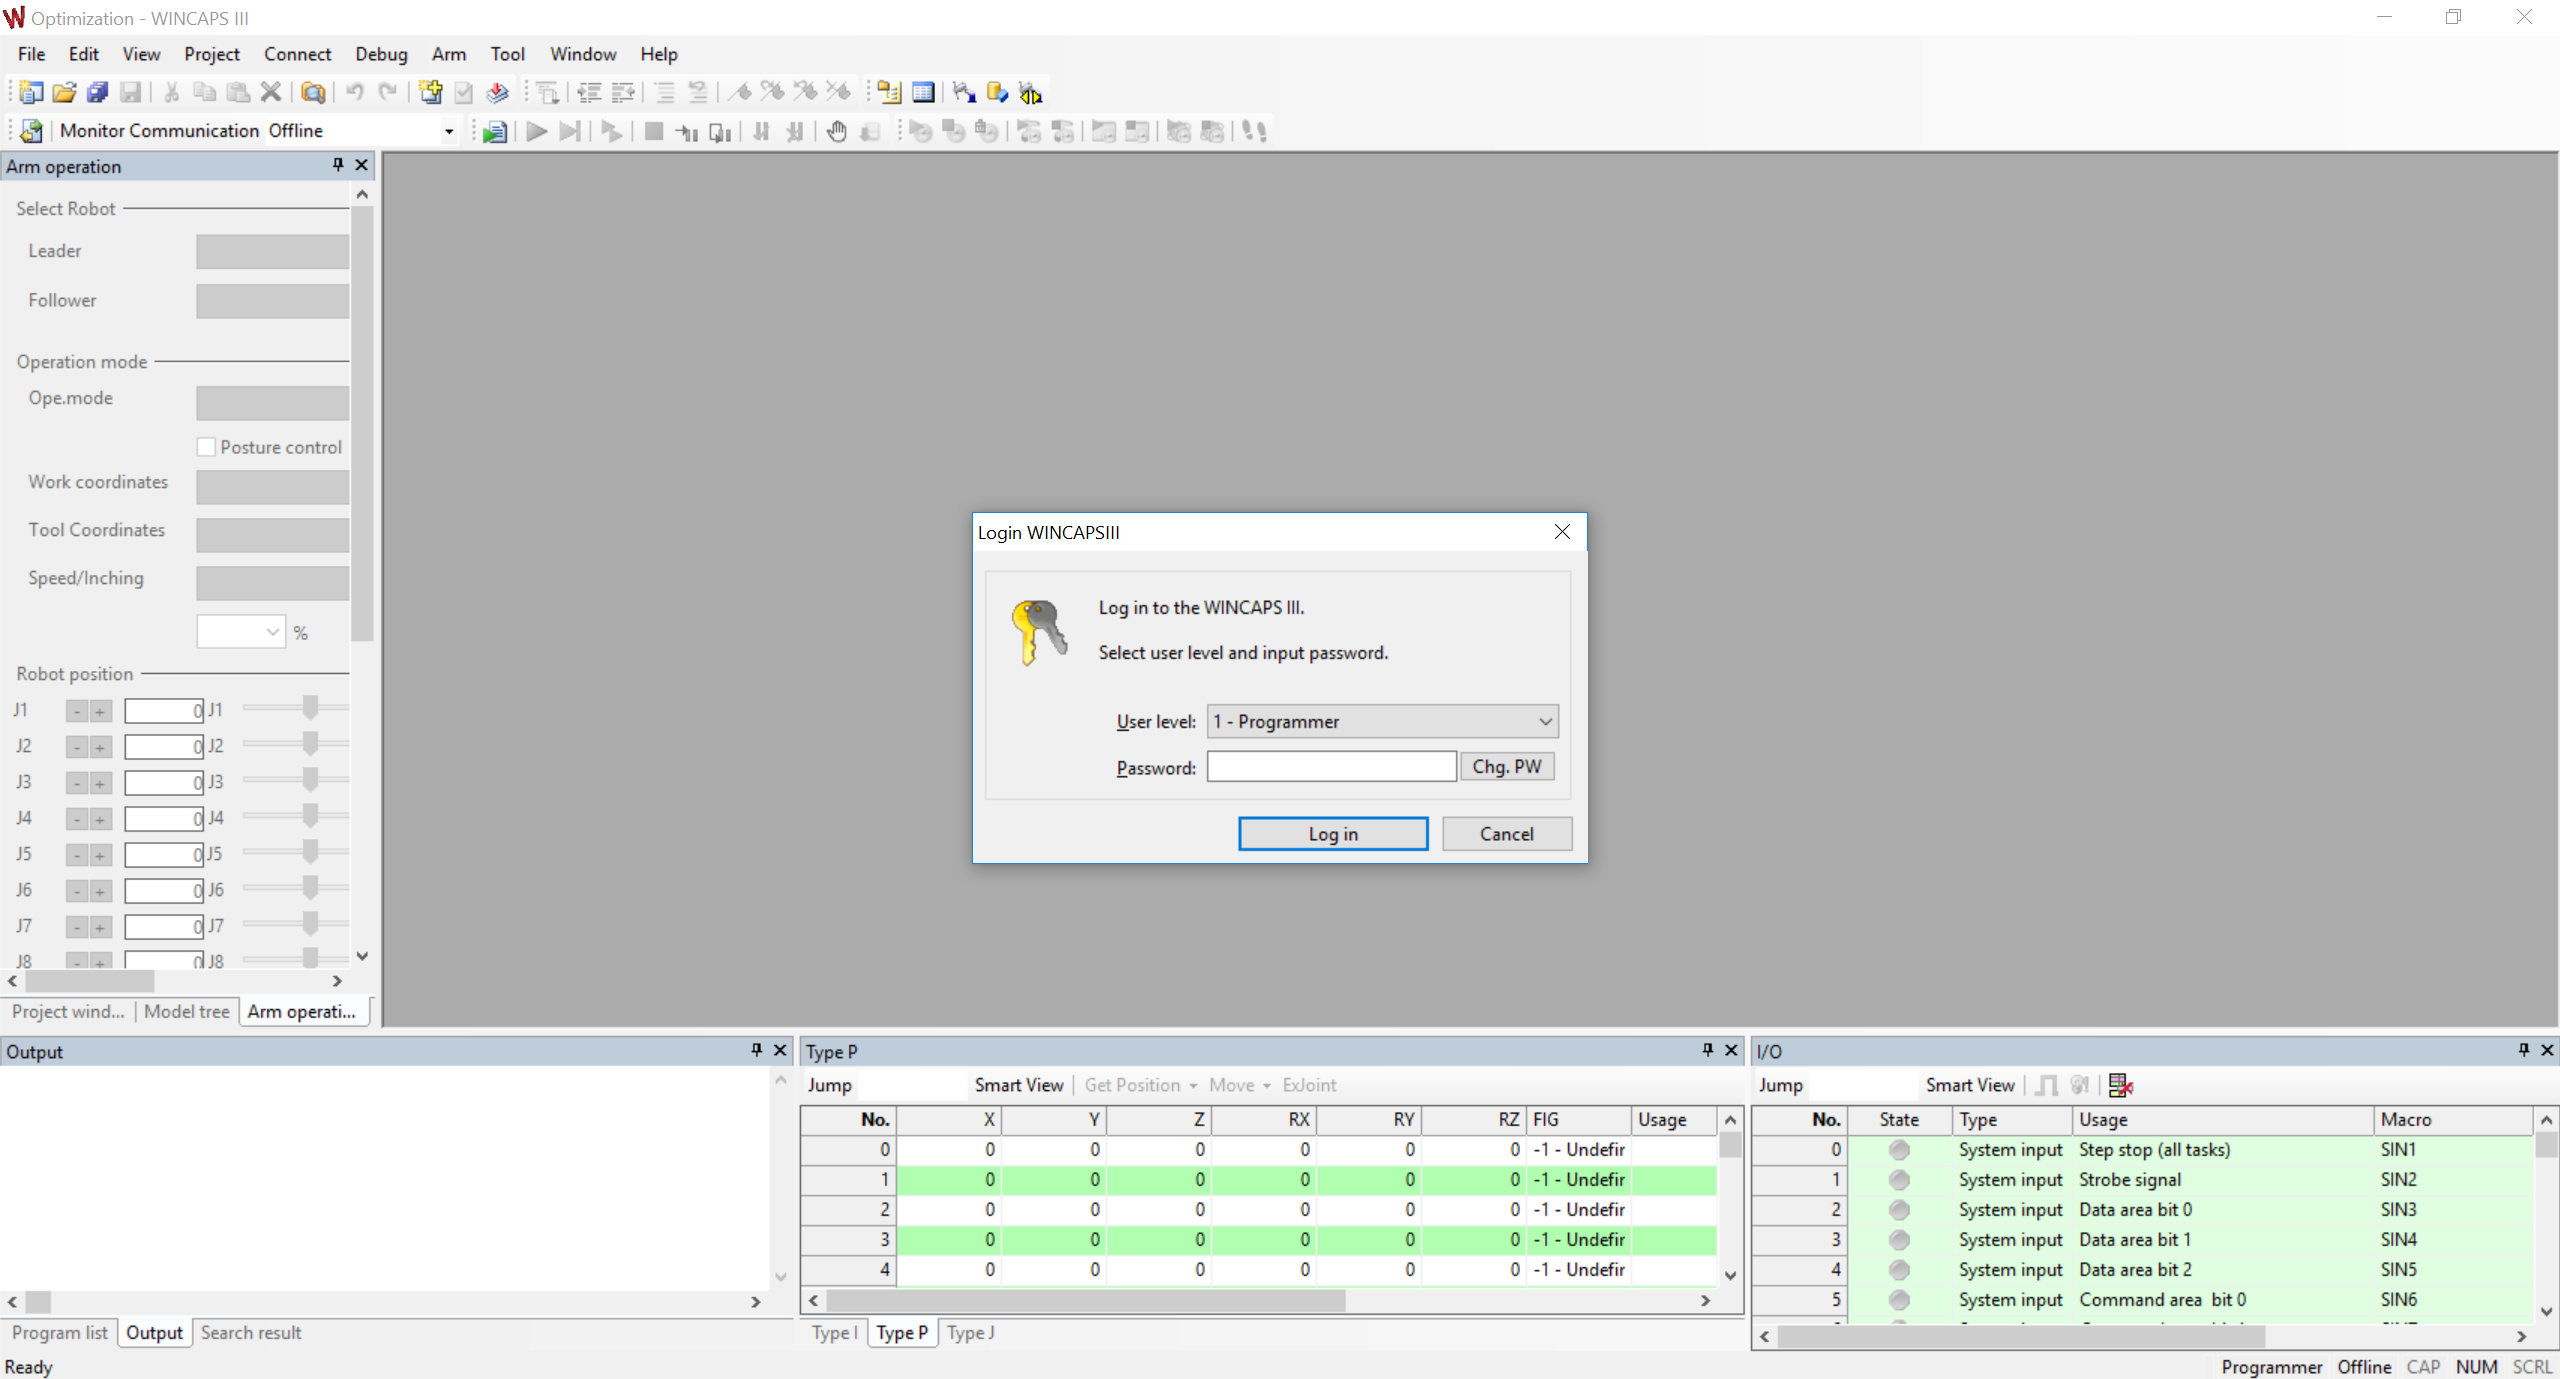Click the Open Project folder icon
The width and height of the screenshot is (2560, 1379).
(x=64, y=93)
